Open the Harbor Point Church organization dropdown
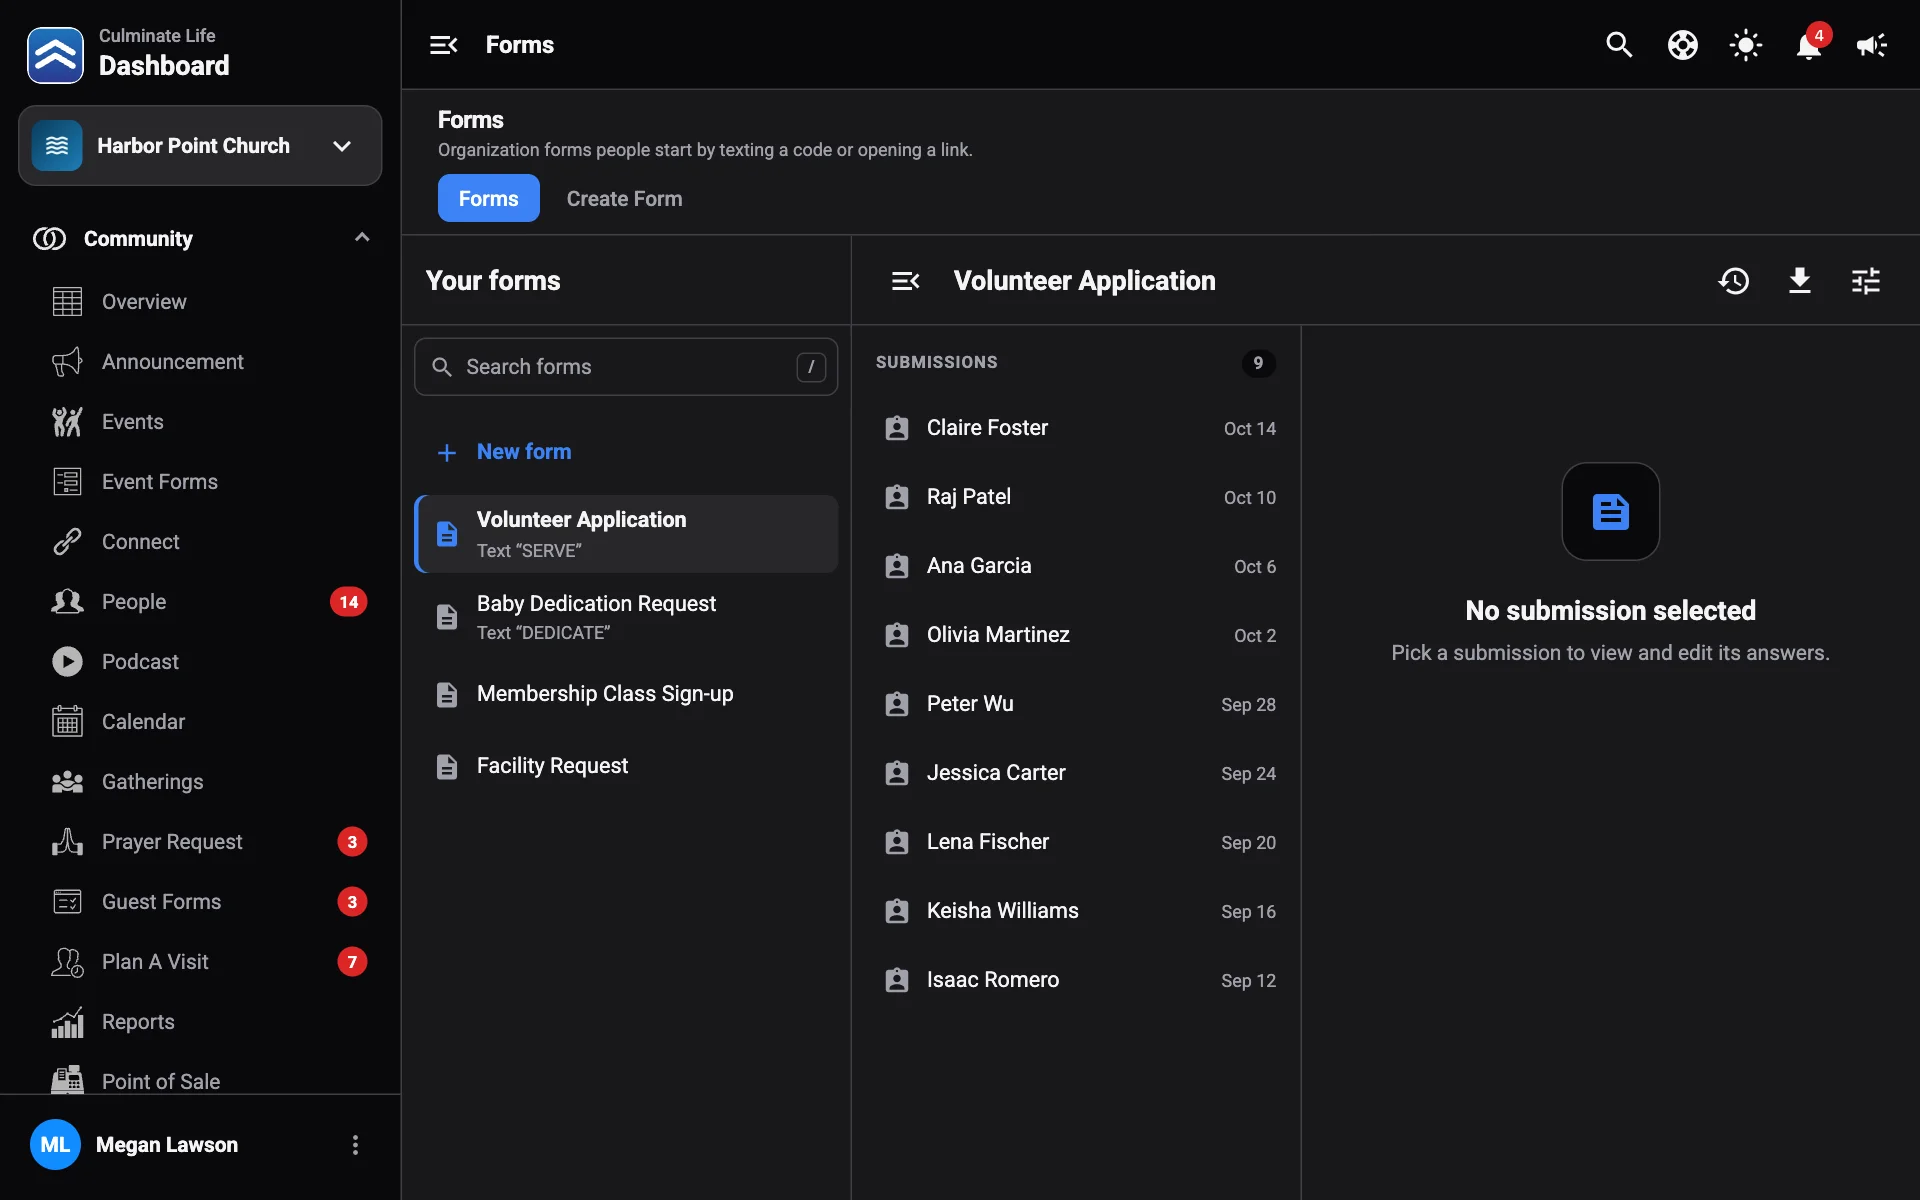The width and height of the screenshot is (1920, 1200). tap(200, 146)
